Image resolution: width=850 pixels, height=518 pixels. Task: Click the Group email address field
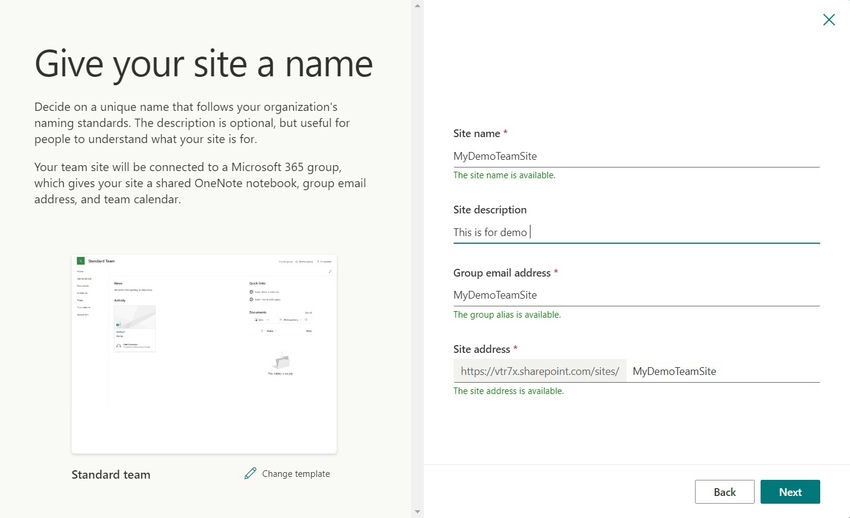(635, 295)
